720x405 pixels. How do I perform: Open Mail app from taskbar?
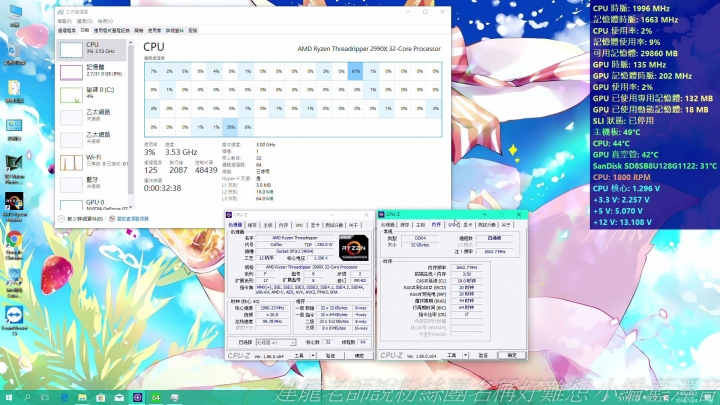pos(119,397)
